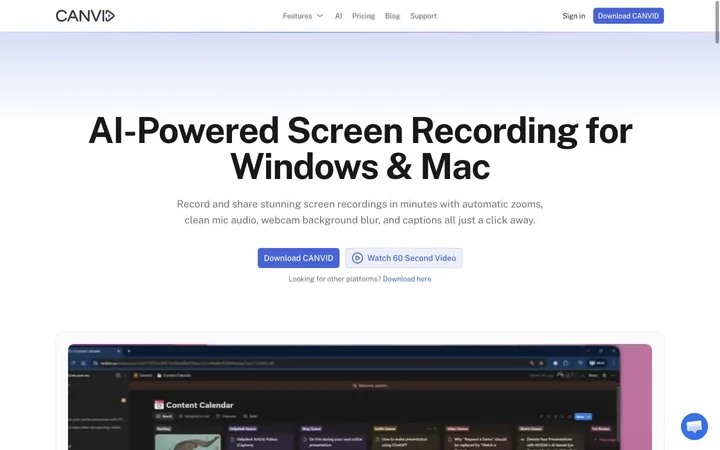Follow the Download here link
720x450 pixels.
[x=407, y=279]
